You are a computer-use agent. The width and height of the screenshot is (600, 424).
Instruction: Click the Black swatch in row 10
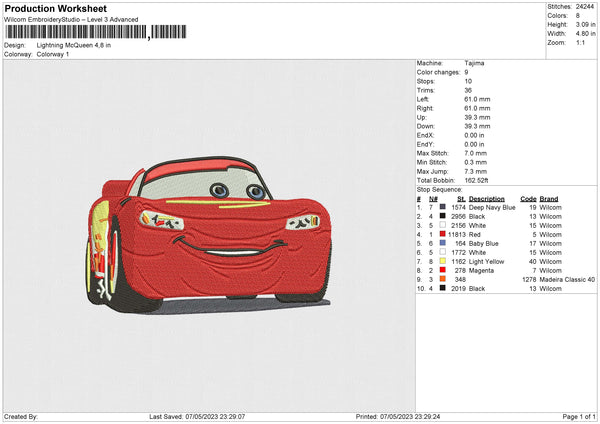pyautogui.click(x=442, y=288)
